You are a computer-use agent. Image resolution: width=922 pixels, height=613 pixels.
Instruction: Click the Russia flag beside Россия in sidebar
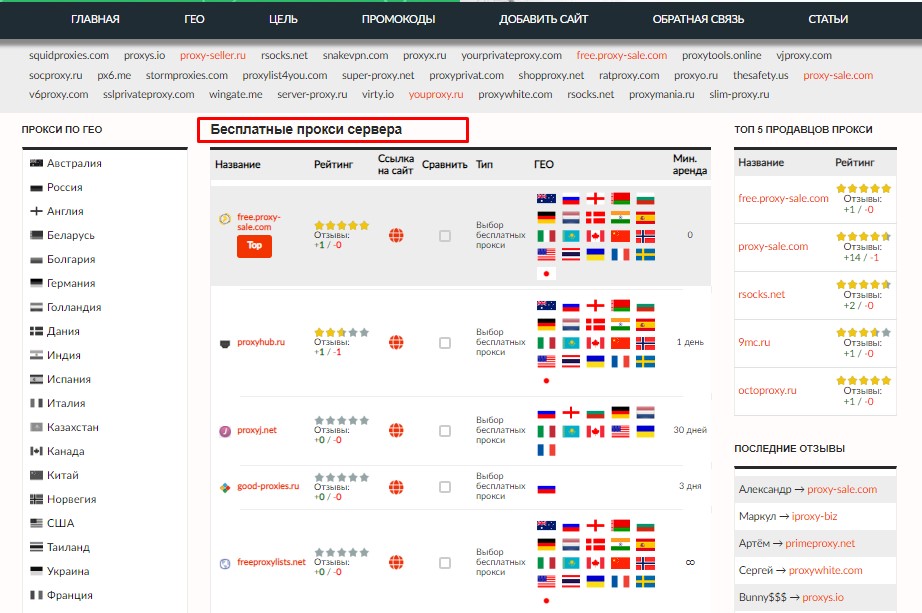[36, 188]
